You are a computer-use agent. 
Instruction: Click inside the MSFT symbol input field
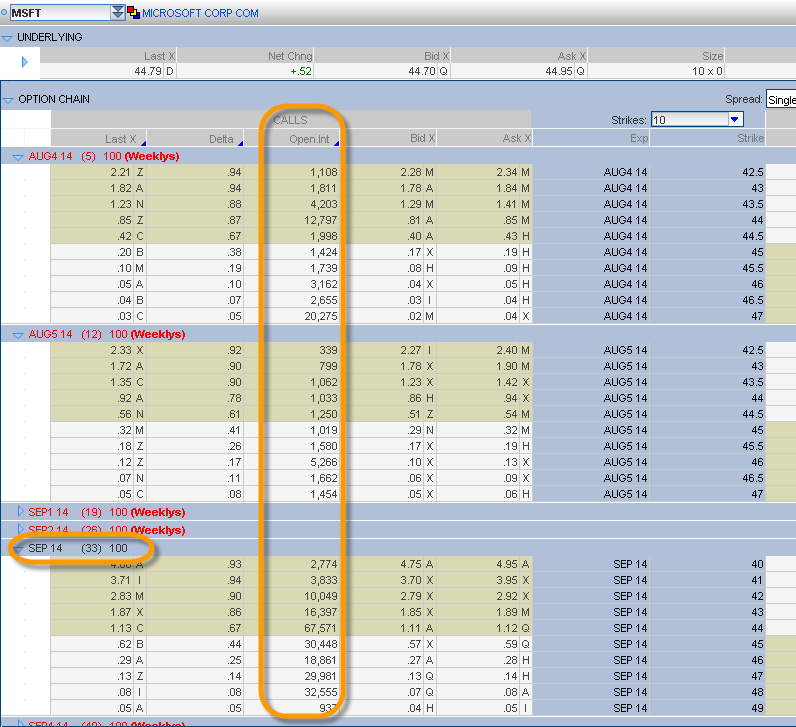point(58,13)
